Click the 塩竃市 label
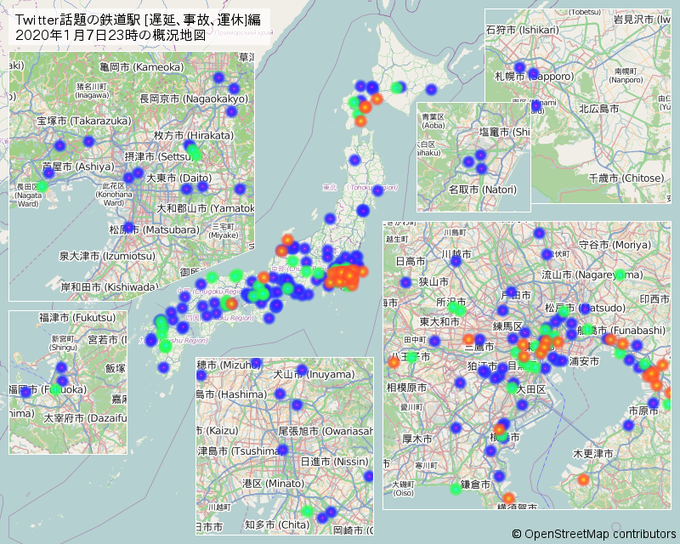 494,132
